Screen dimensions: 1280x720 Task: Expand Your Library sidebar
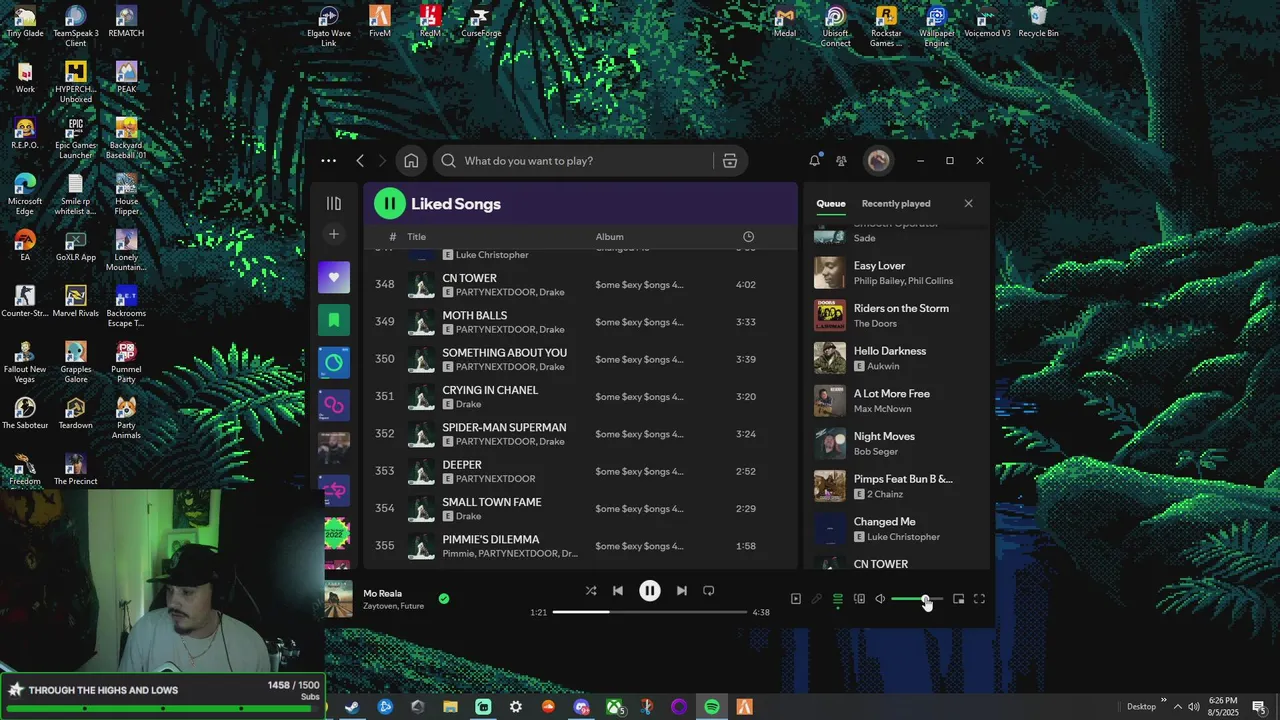[334, 203]
